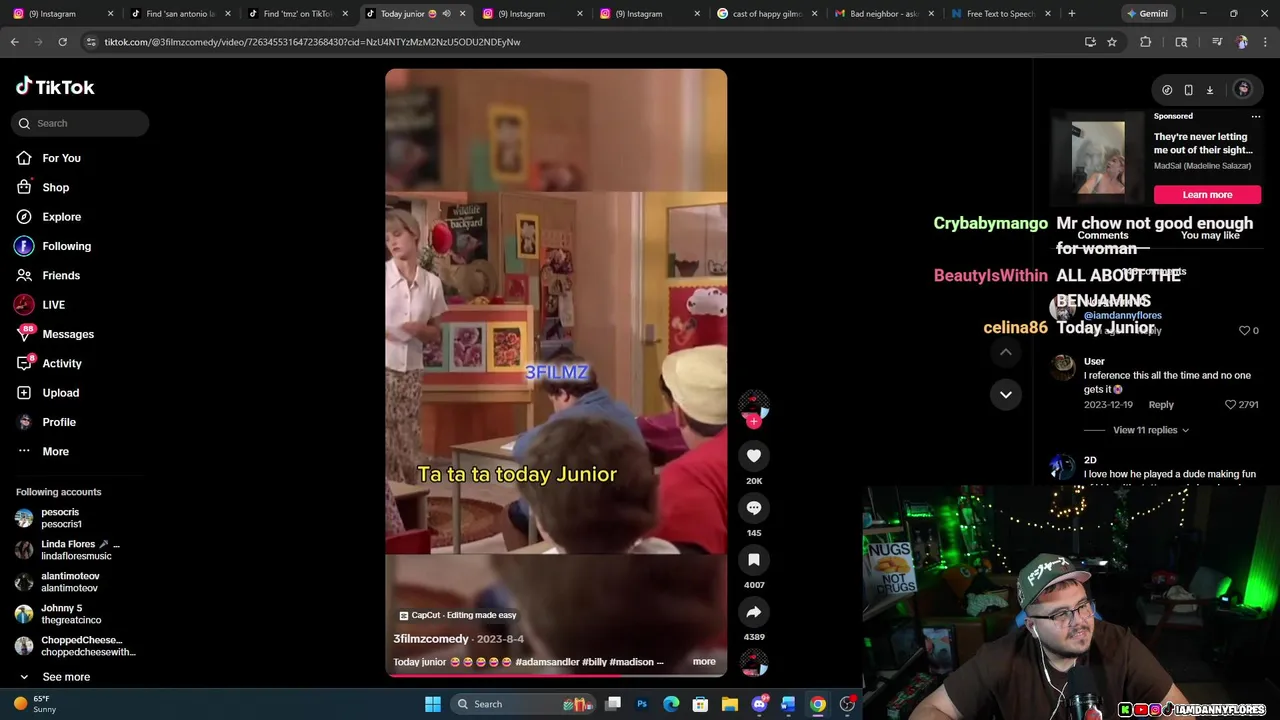1280x720 pixels.
Task: Open the Shop bag icon
Action: 24,187
